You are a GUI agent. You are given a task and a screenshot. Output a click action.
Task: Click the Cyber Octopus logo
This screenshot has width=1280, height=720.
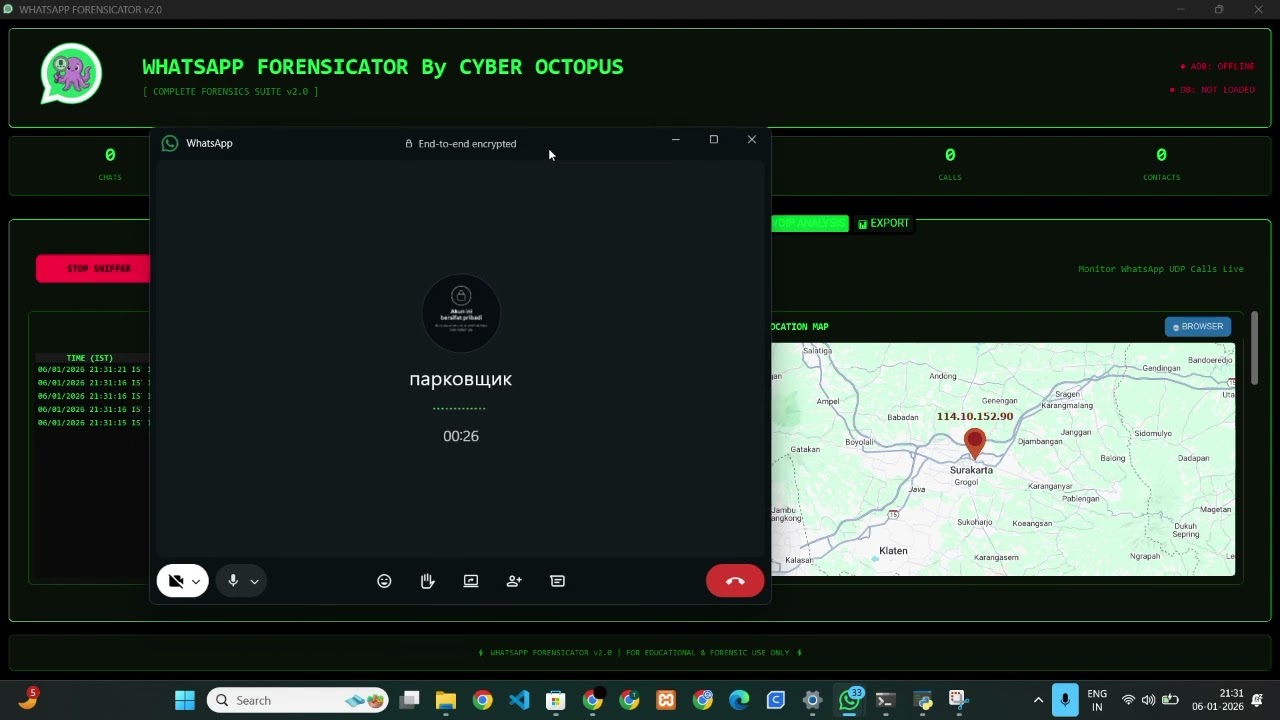(71, 74)
